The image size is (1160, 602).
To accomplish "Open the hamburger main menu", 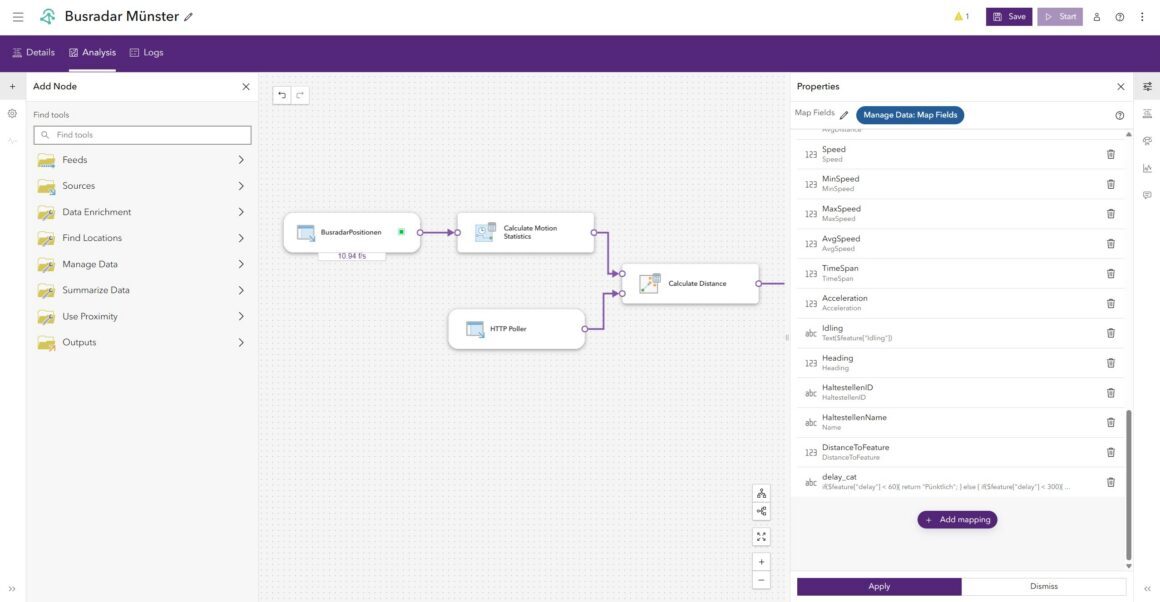I will pos(18,16).
